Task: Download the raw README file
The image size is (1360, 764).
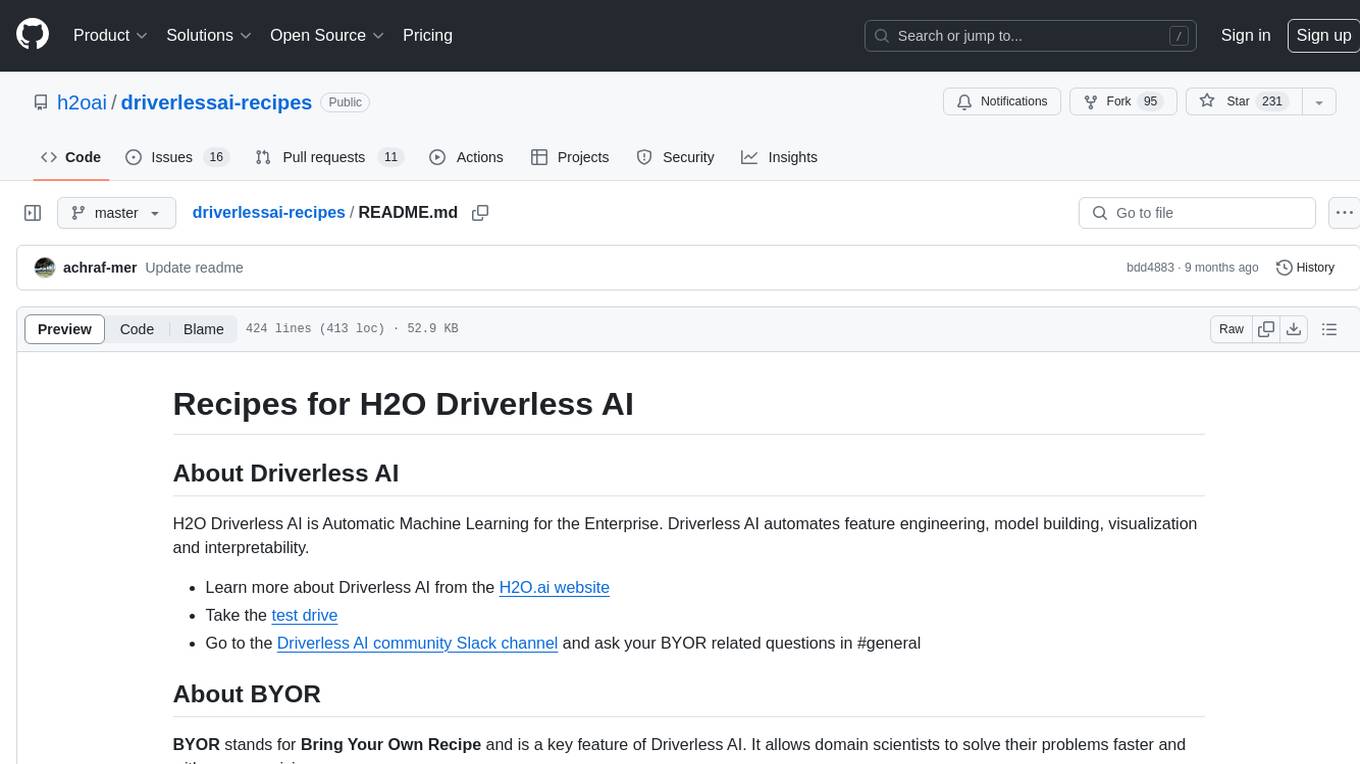Action: pos(1293,329)
